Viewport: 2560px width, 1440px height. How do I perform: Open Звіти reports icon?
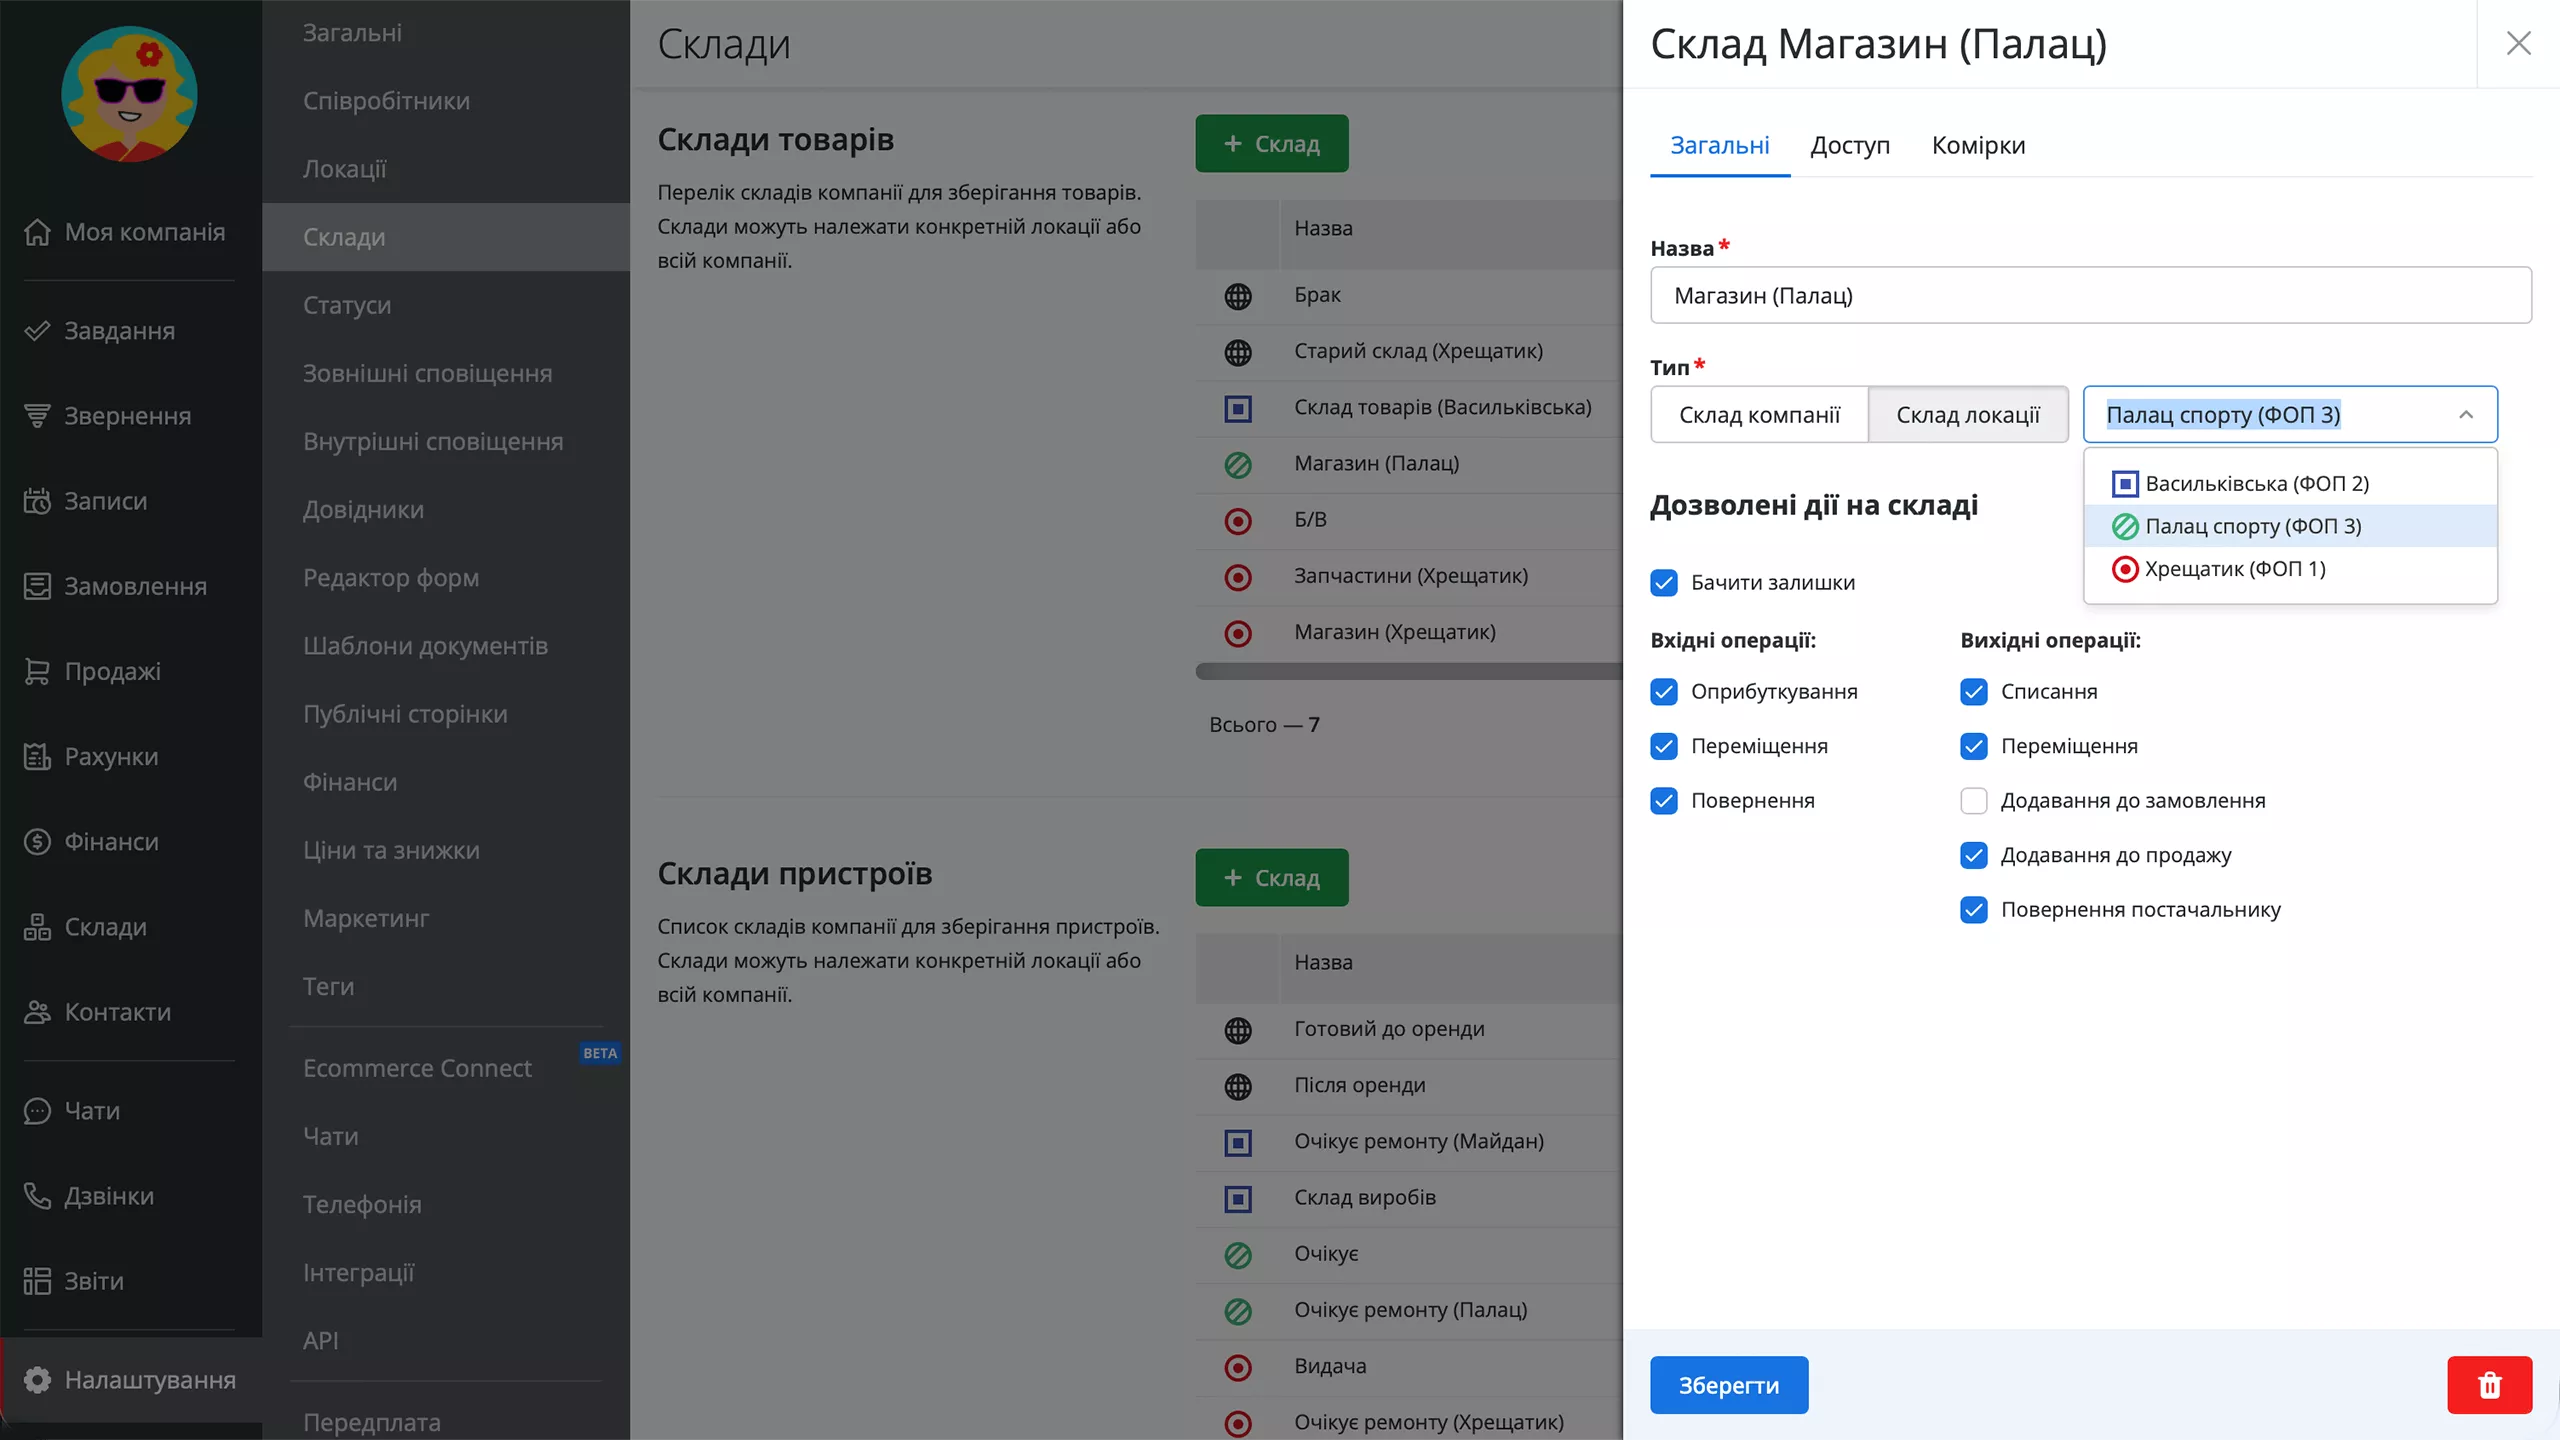tap(37, 1281)
